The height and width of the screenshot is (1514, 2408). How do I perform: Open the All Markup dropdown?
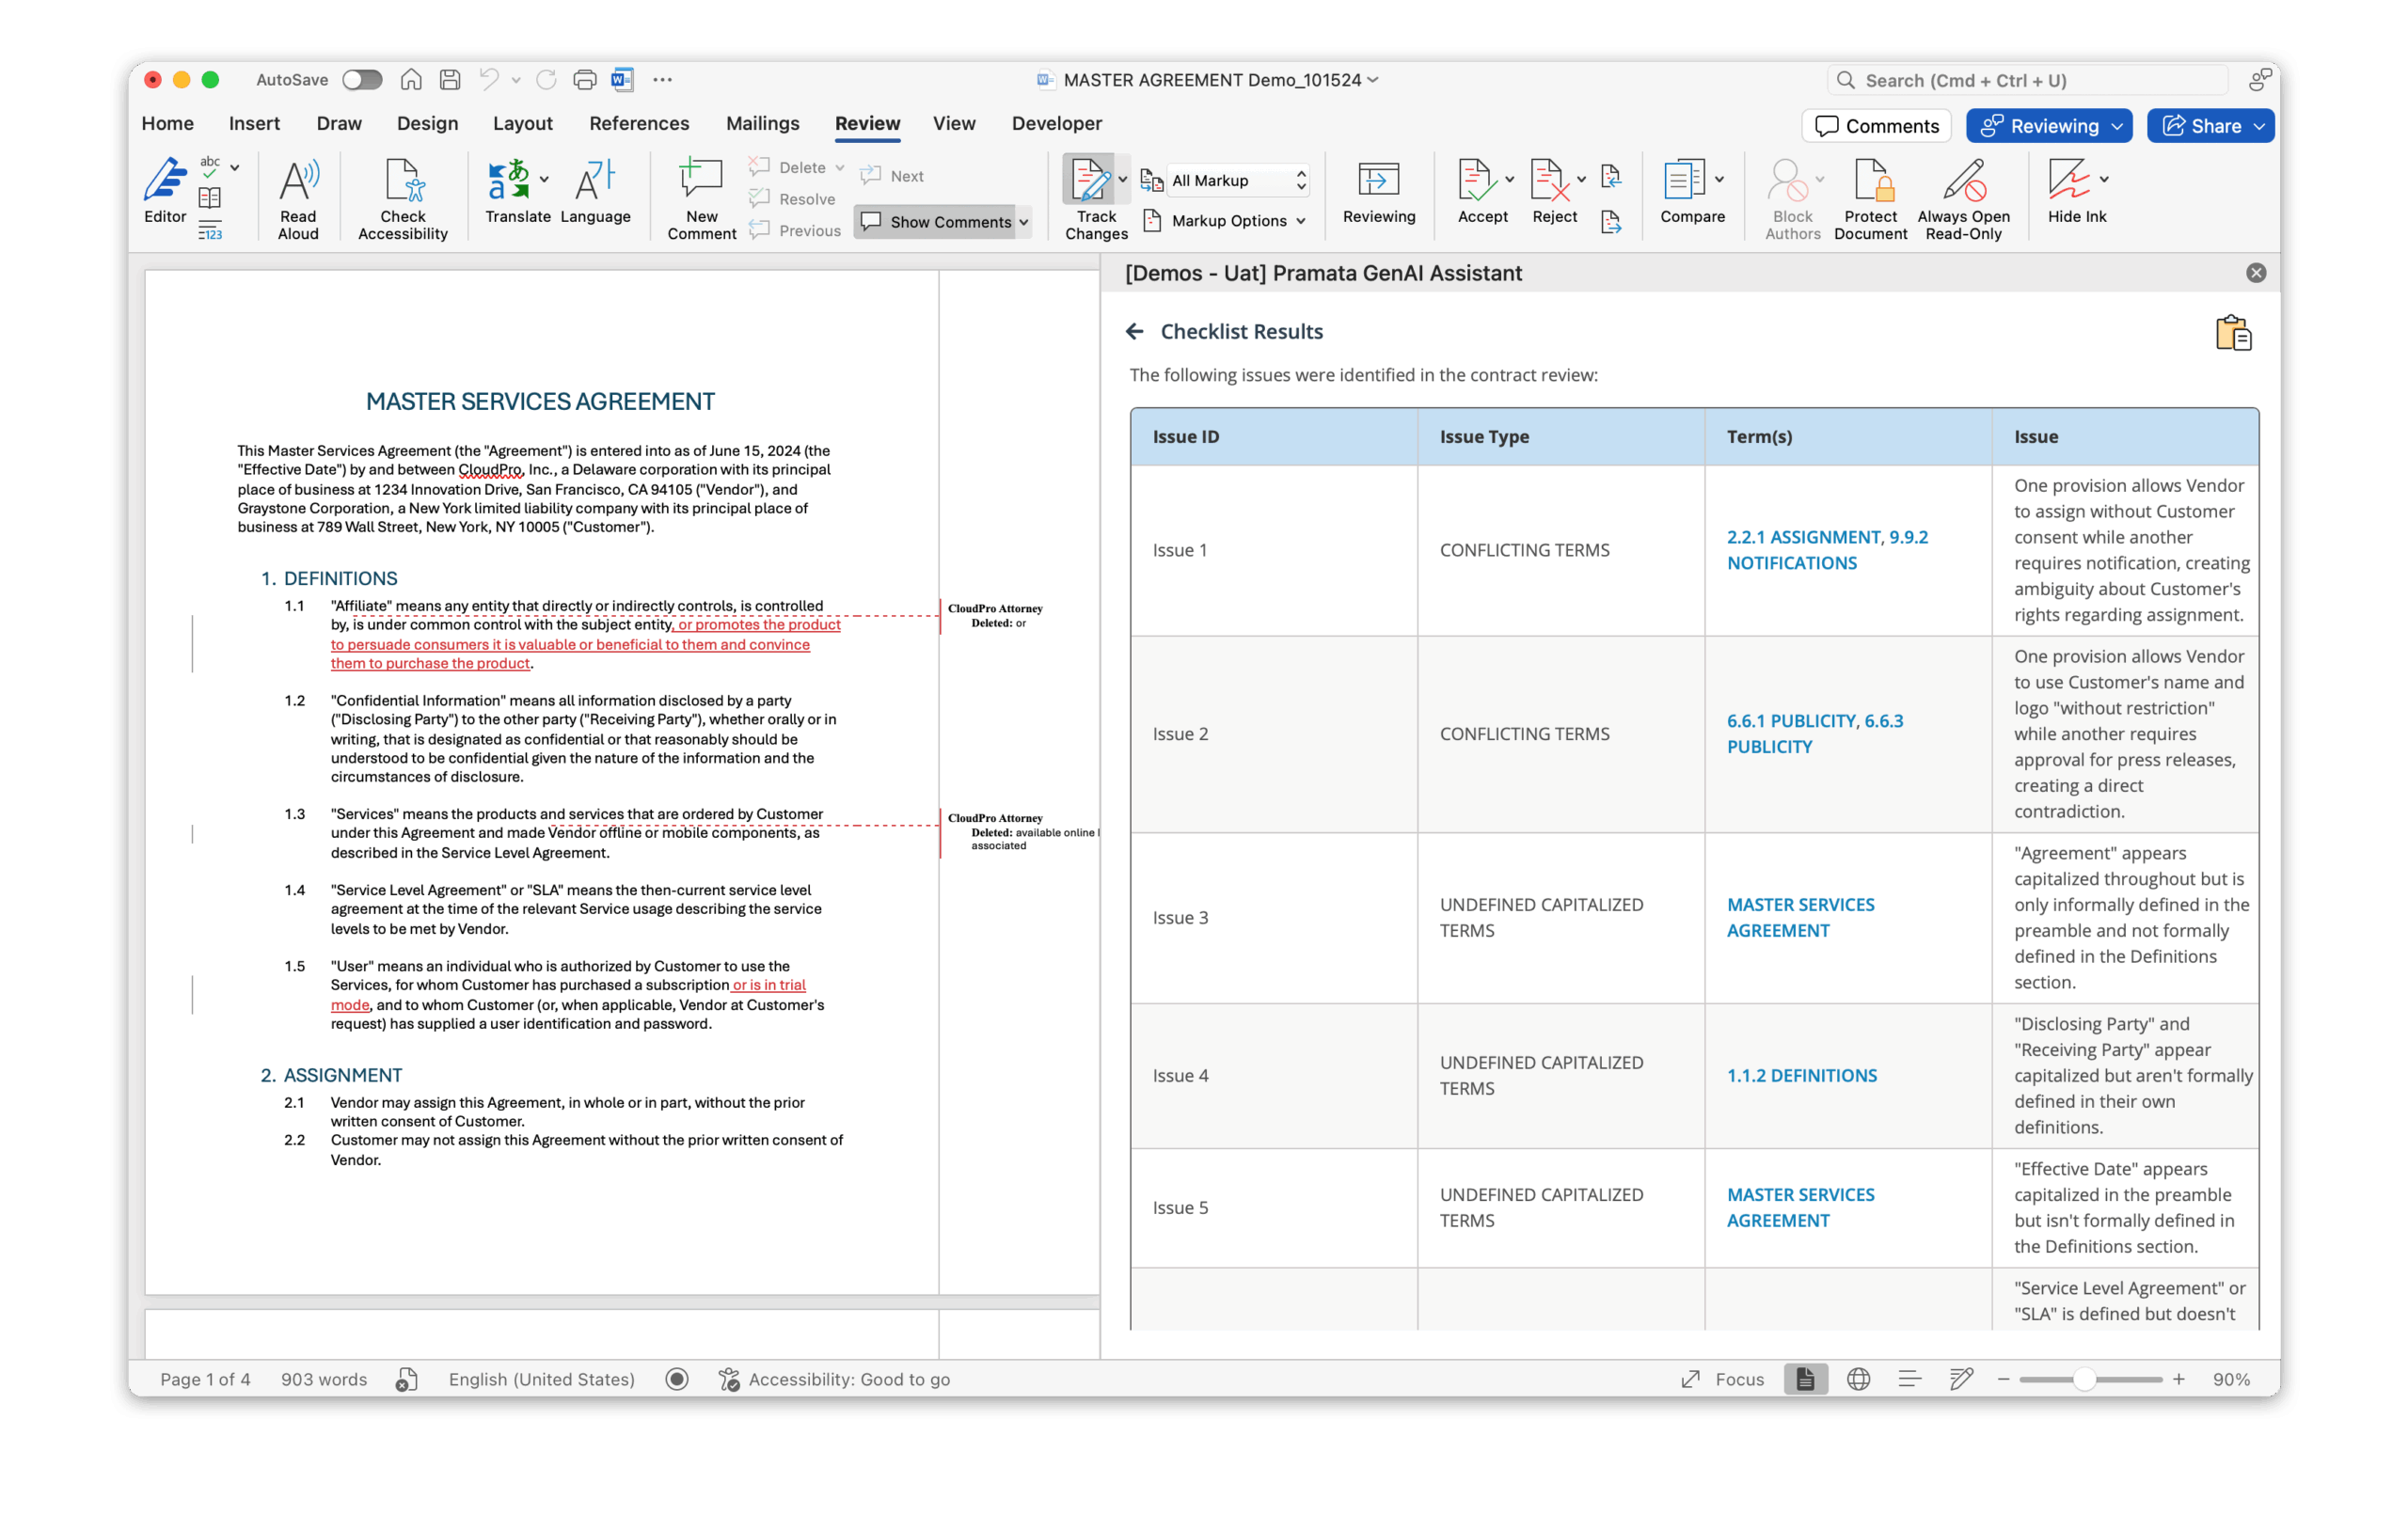(1239, 180)
